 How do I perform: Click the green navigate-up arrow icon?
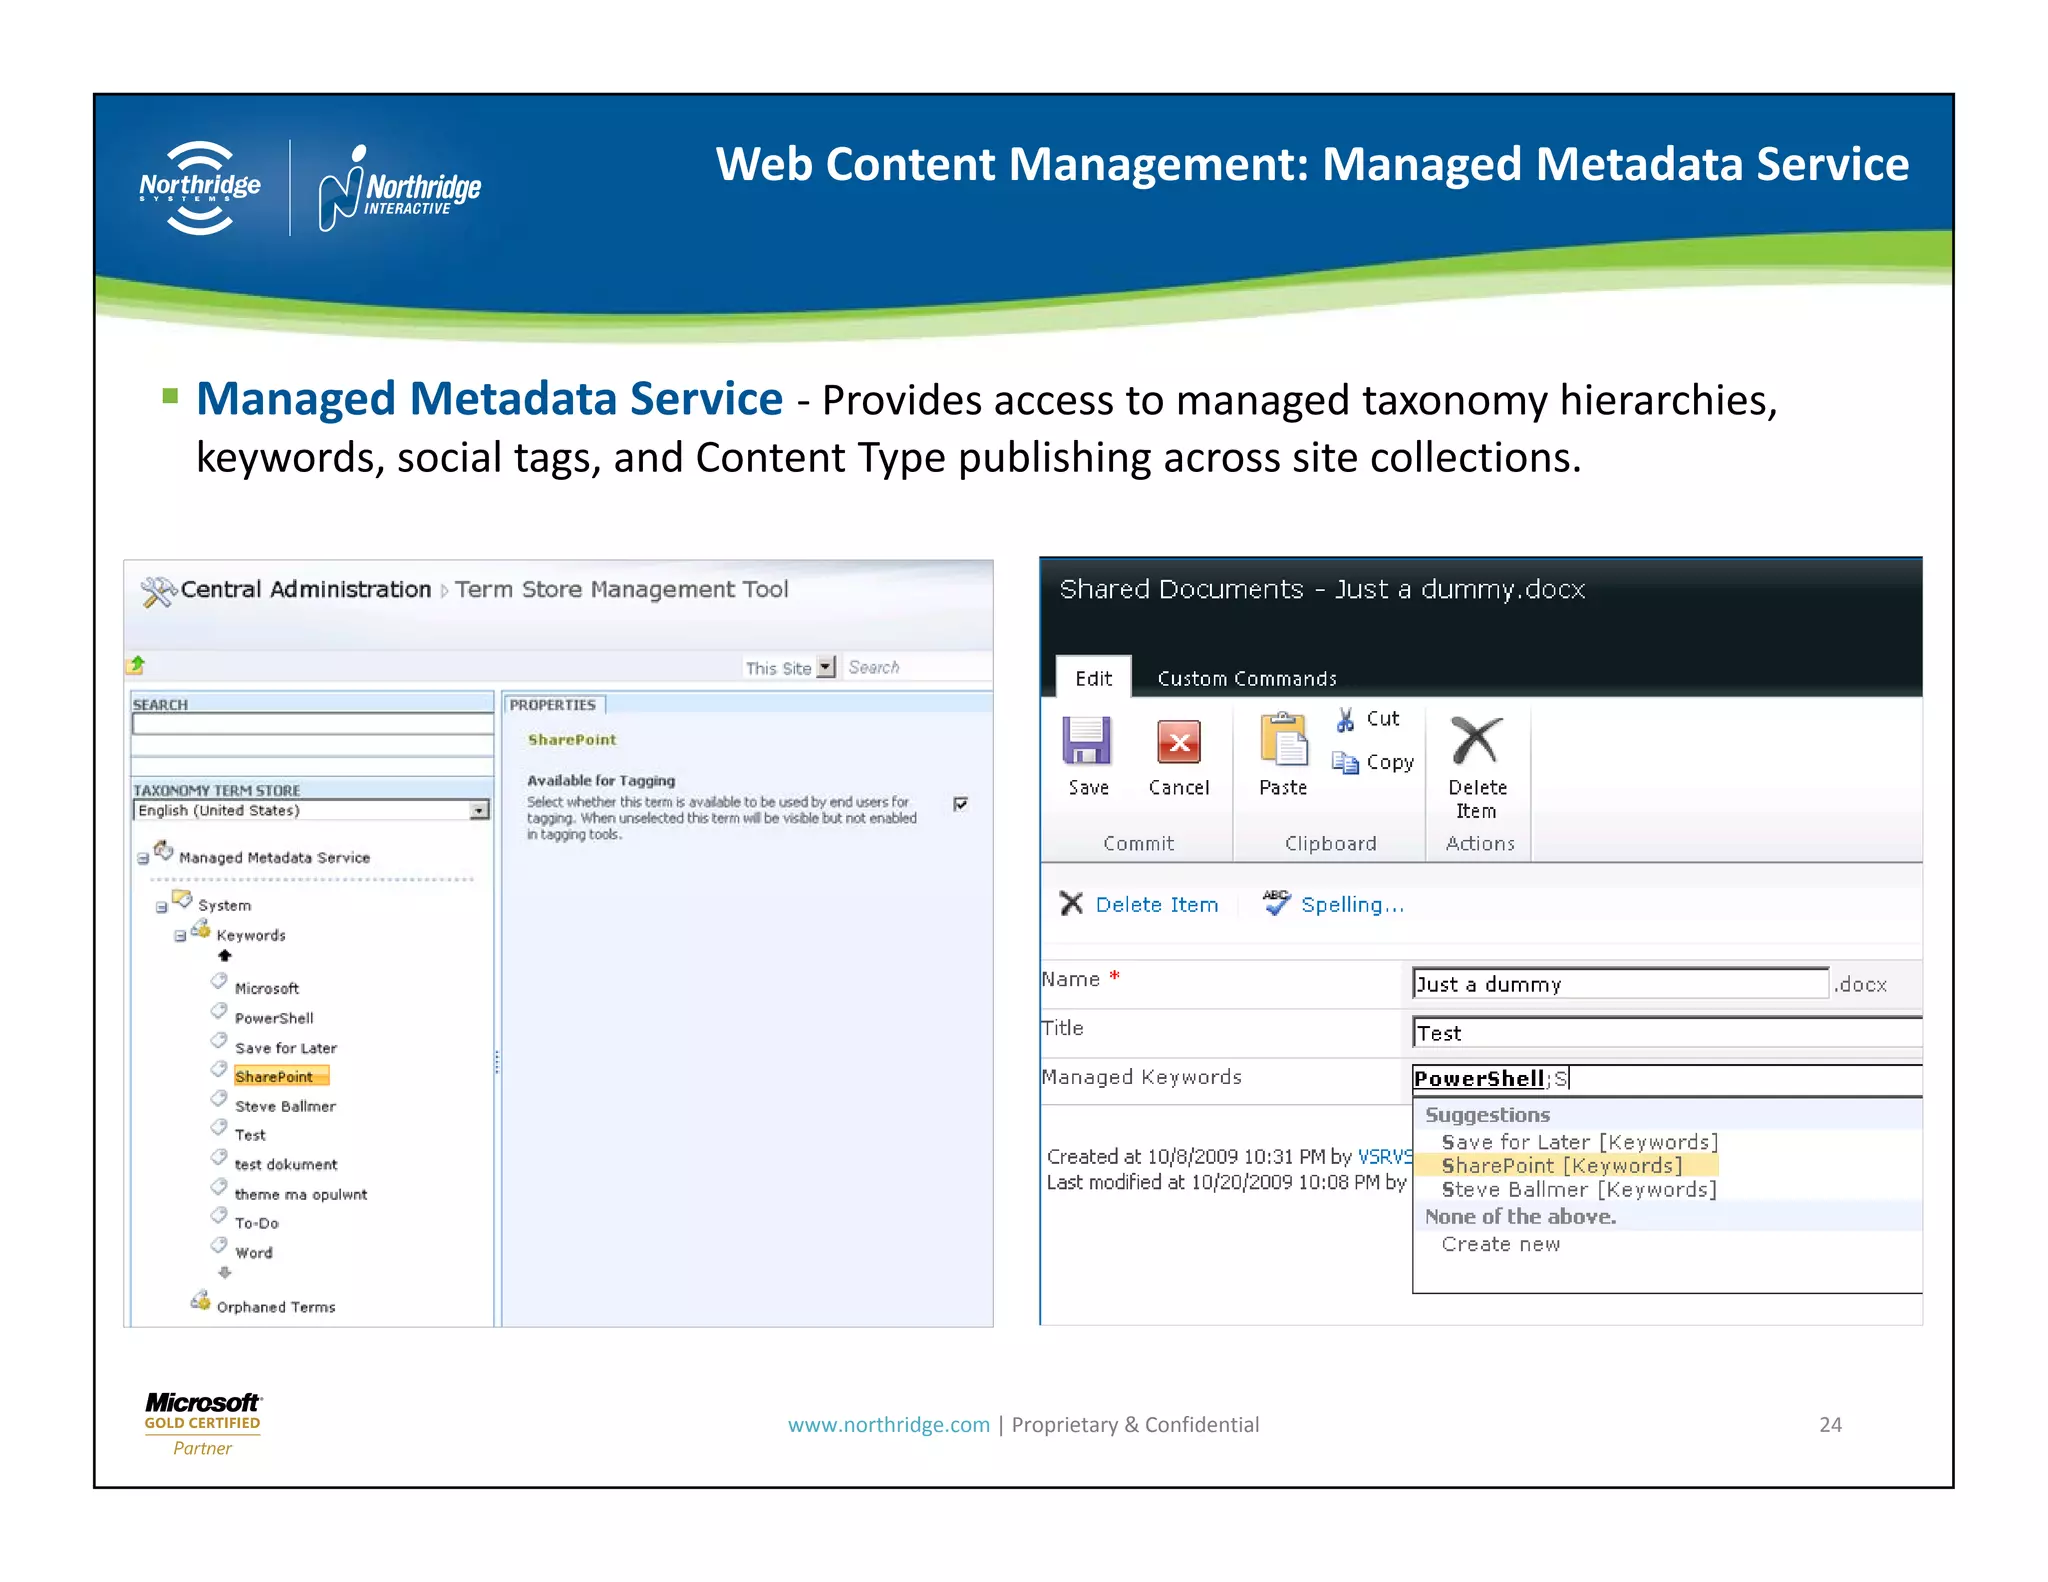[137, 665]
